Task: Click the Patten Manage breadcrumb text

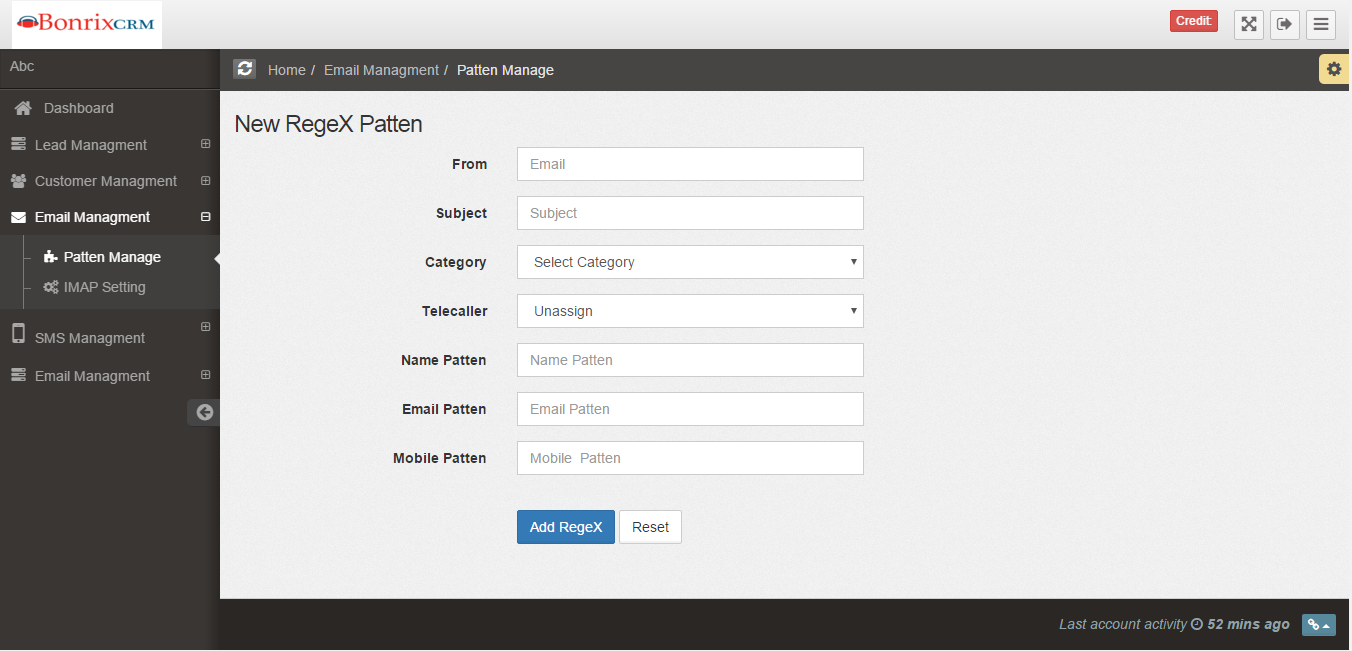Action: (505, 70)
